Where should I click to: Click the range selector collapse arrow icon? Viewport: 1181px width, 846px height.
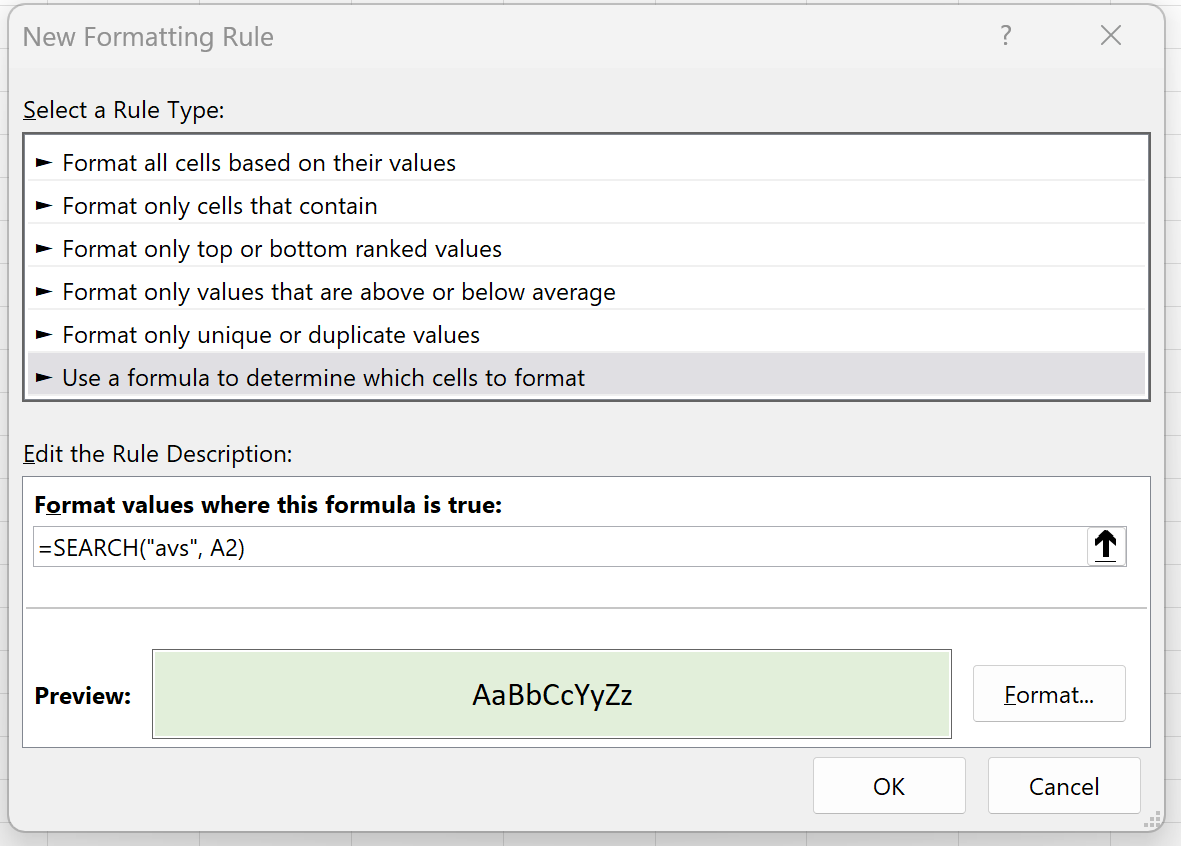[1105, 545]
